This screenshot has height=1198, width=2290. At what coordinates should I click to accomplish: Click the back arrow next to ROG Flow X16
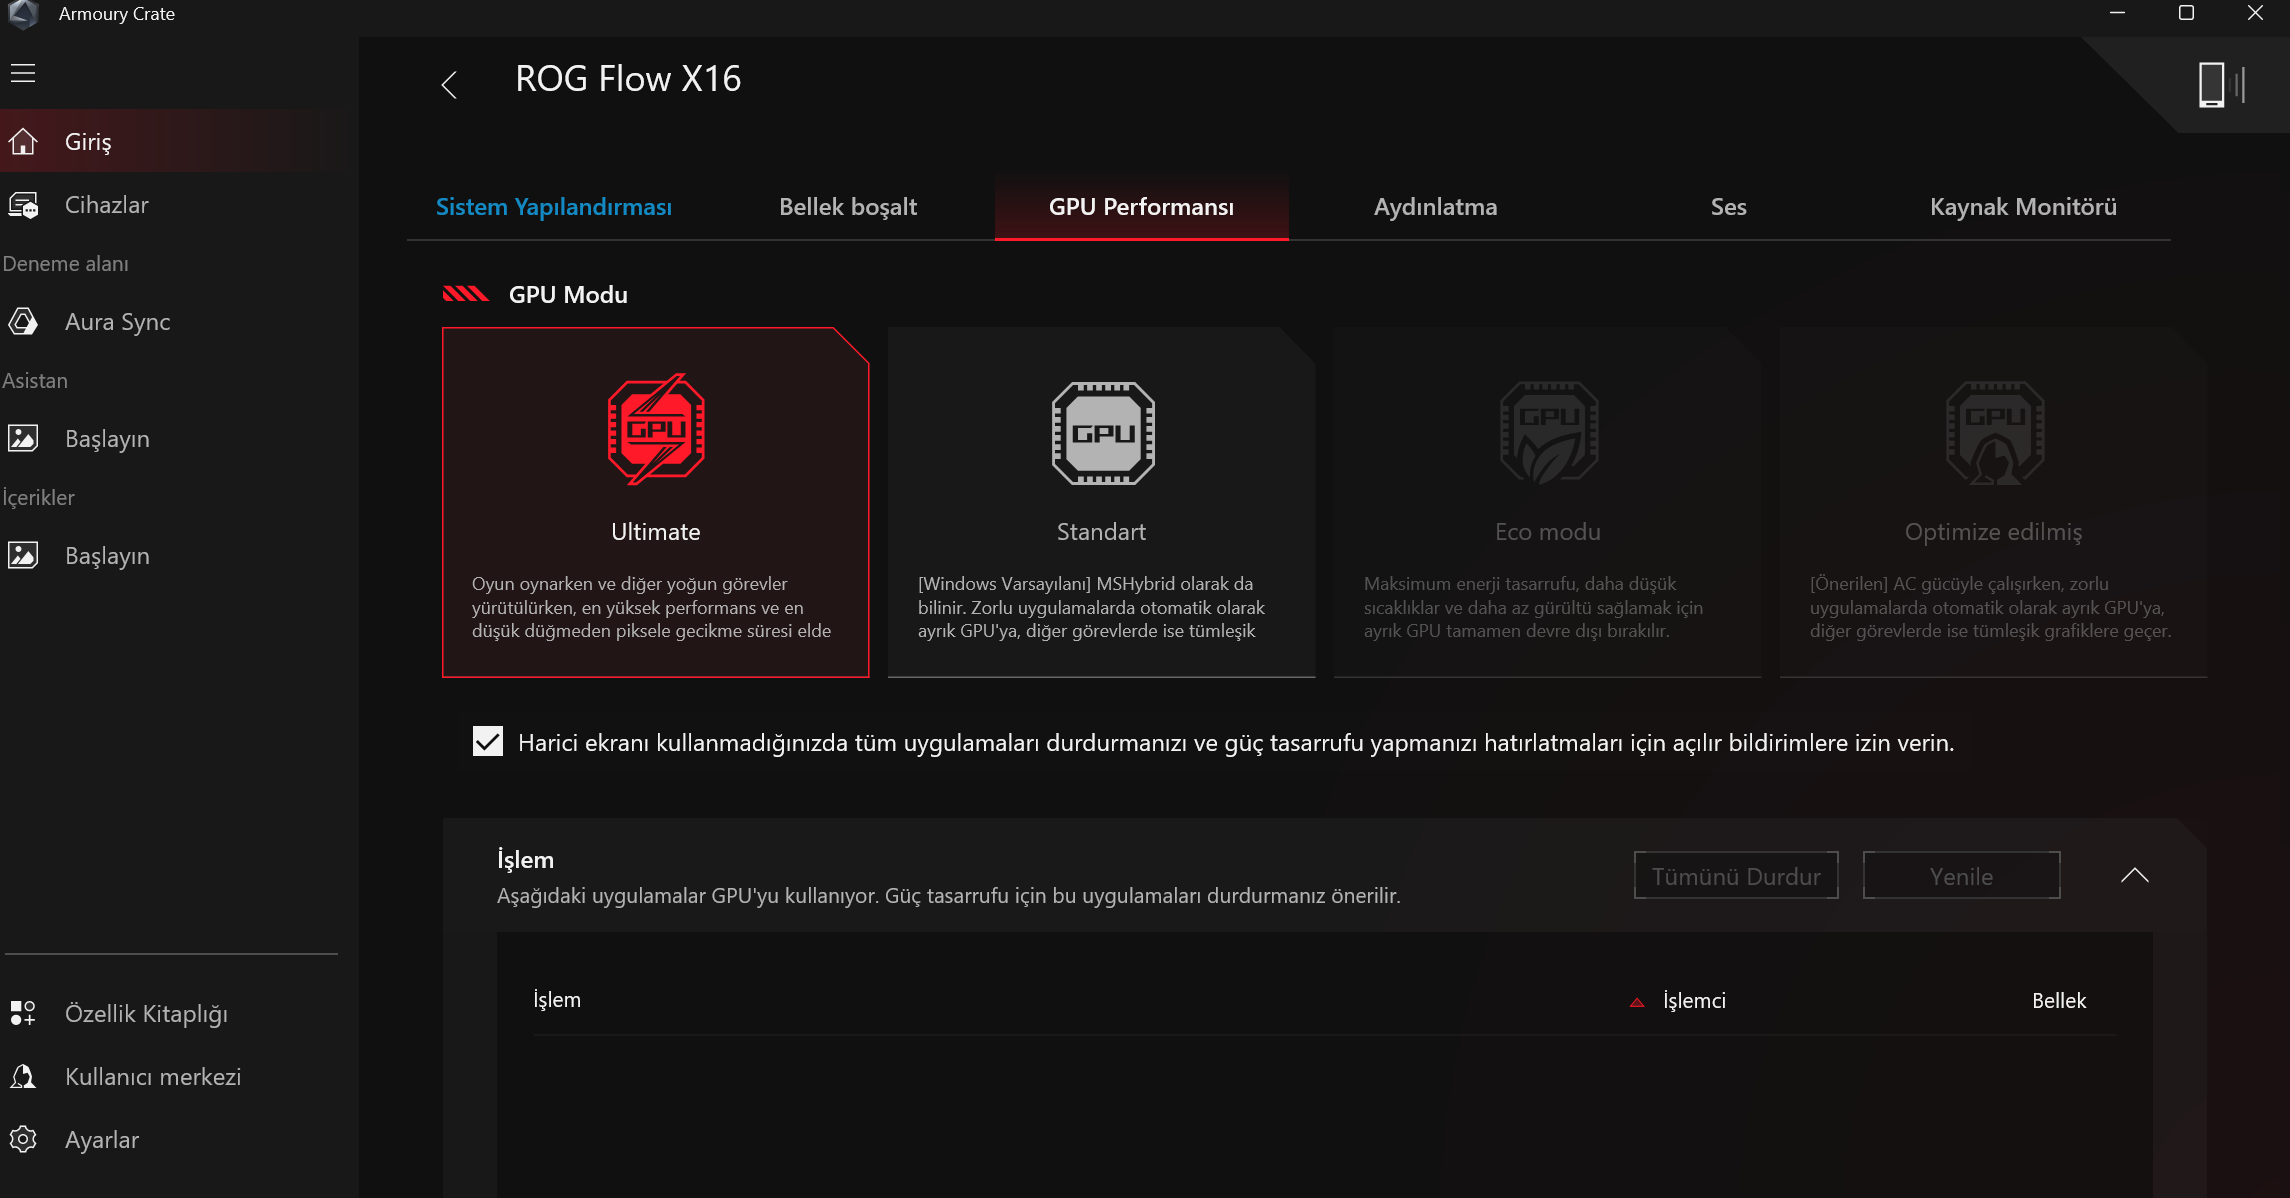(x=449, y=84)
